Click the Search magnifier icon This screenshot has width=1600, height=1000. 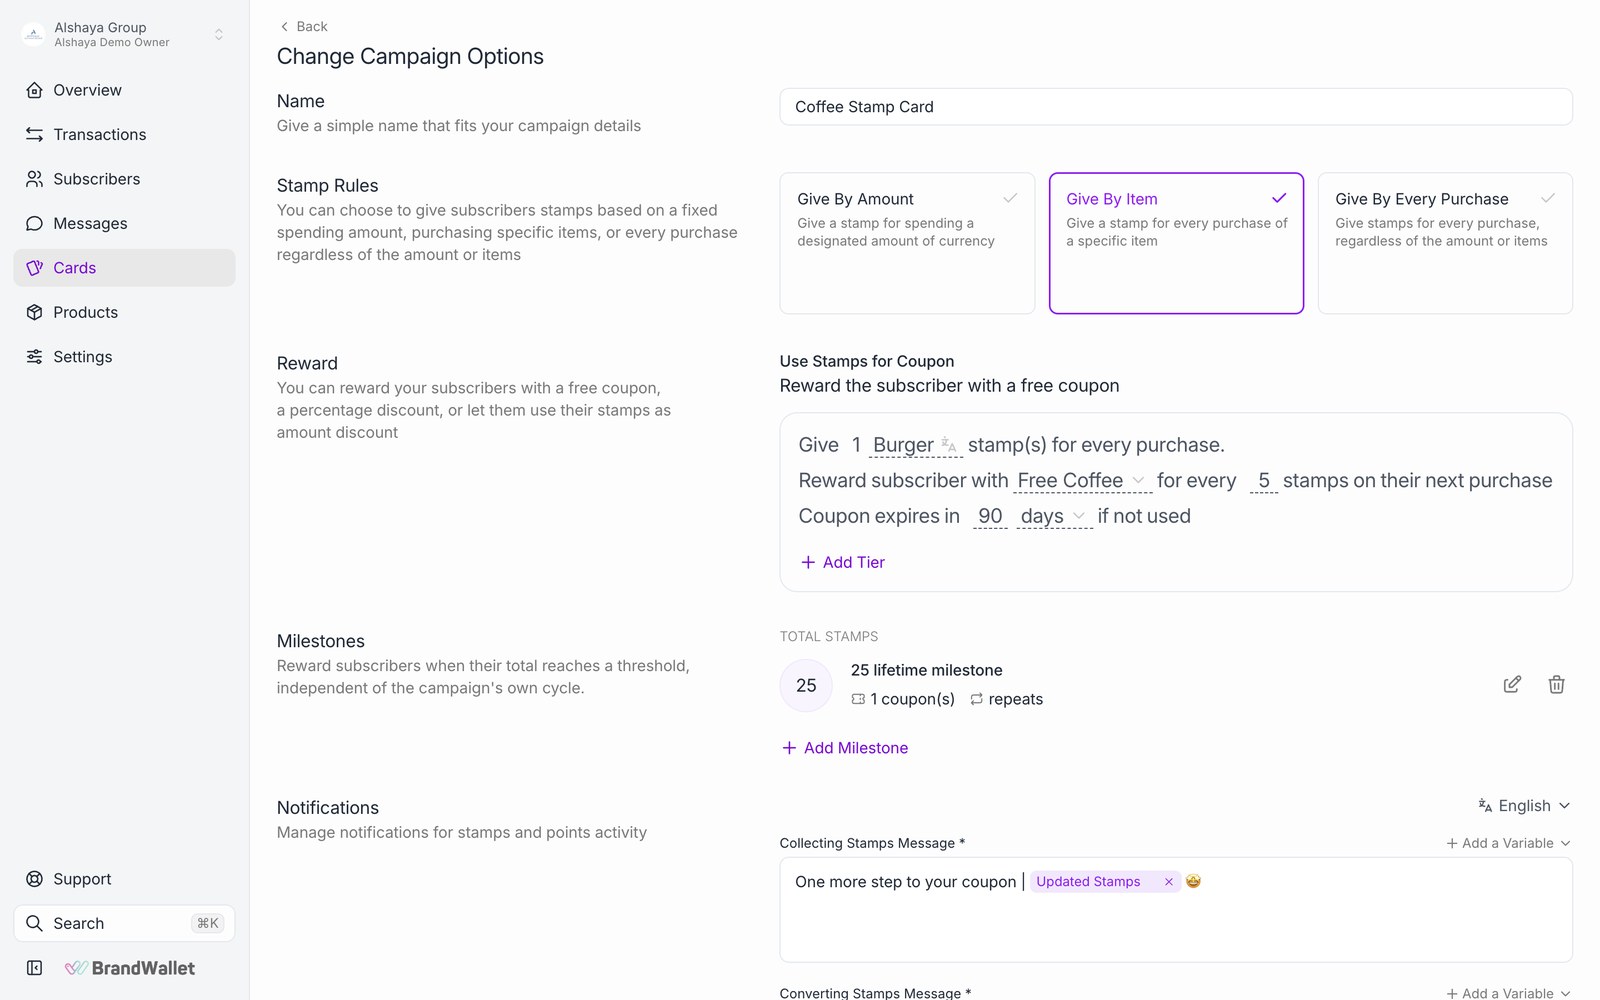tap(34, 923)
